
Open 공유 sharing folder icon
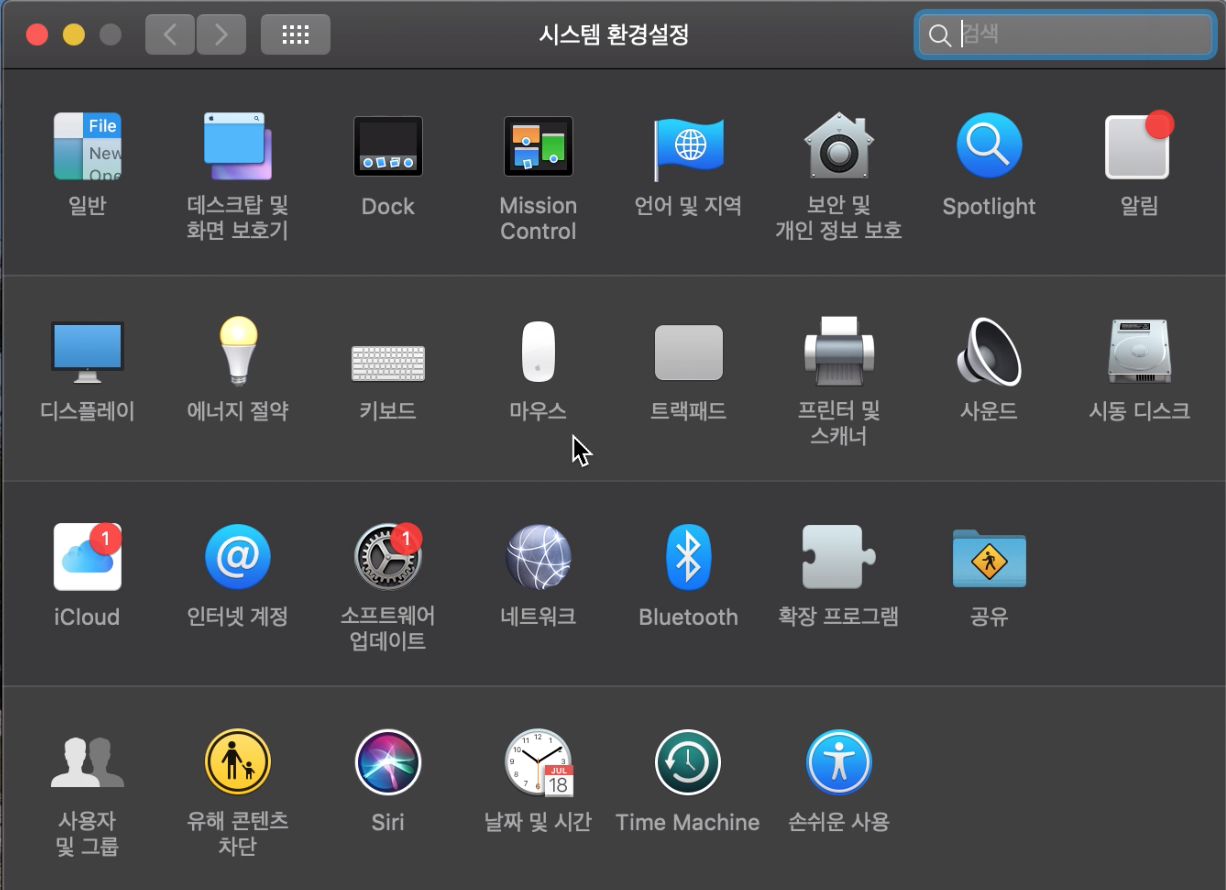tap(989, 558)
